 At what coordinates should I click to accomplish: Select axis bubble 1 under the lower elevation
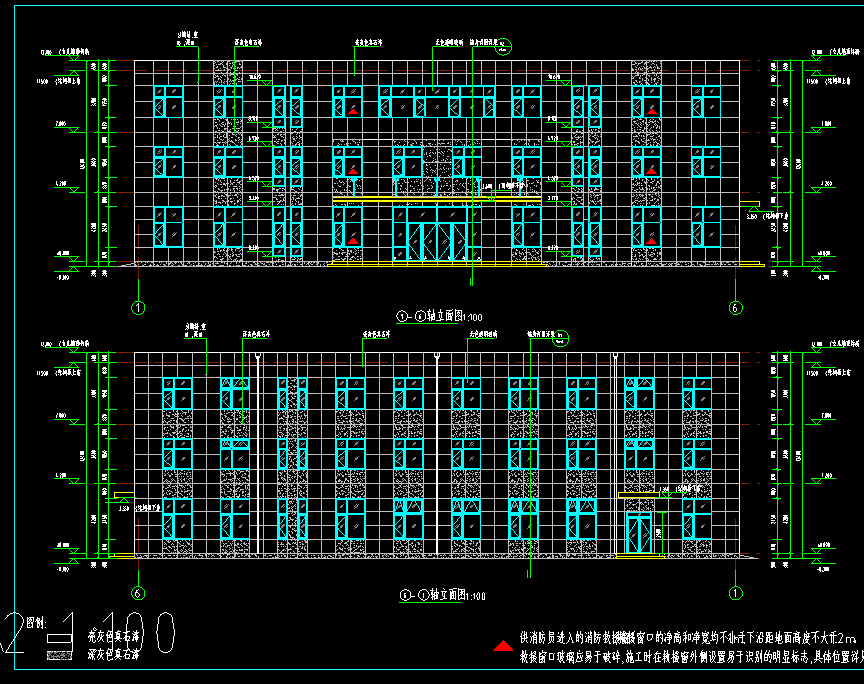736,593
